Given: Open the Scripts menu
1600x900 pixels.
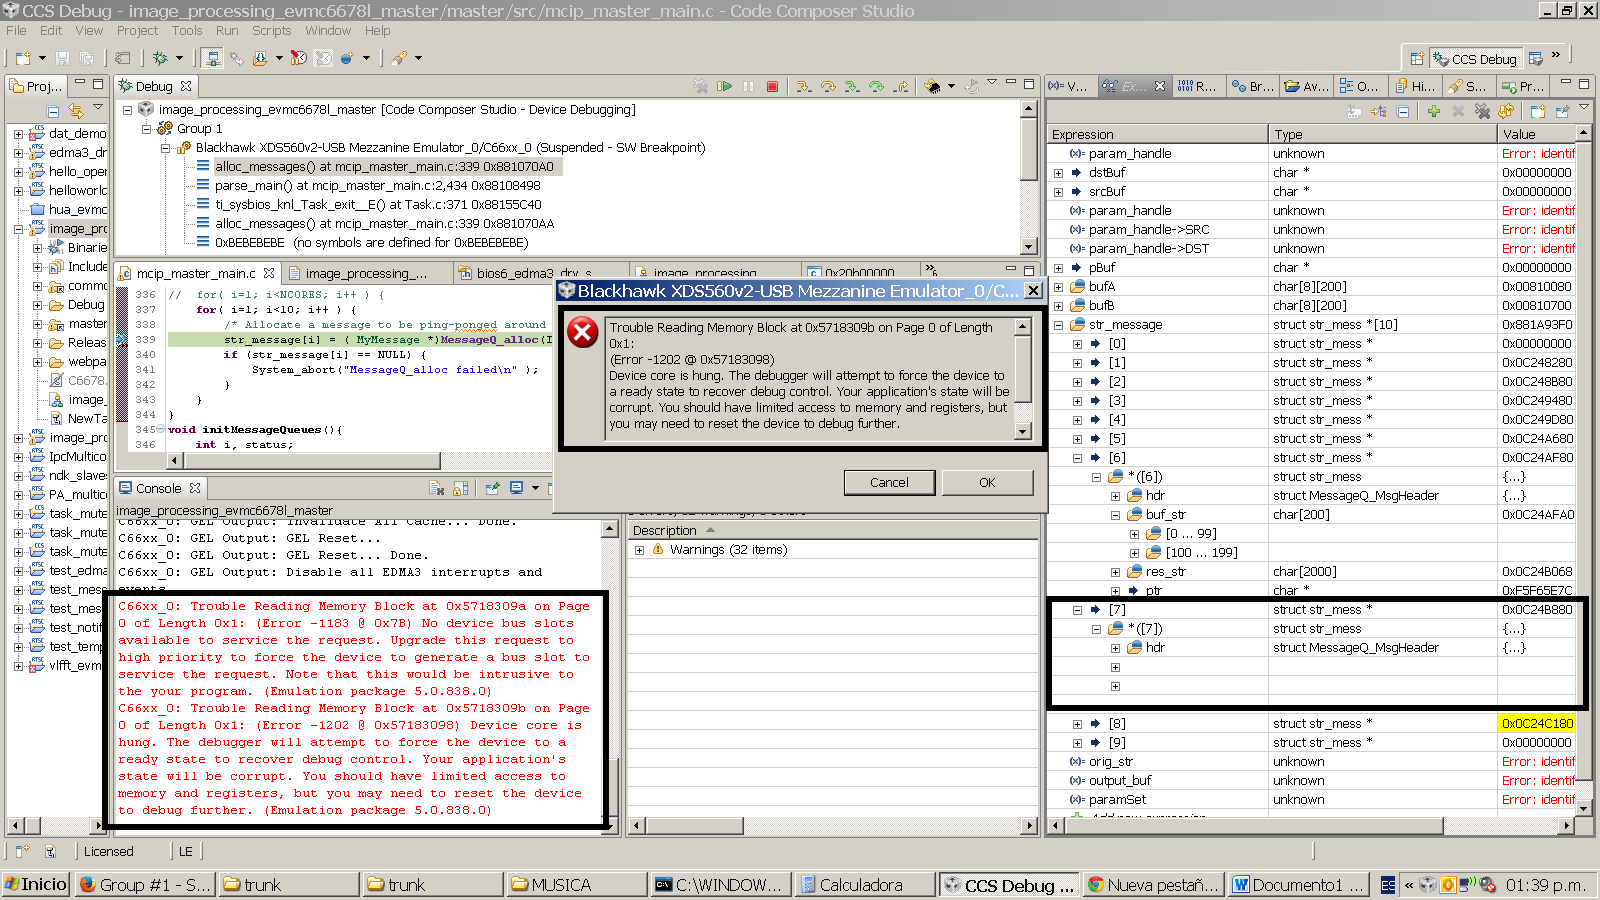Looking at the screenshot, I should coord(271,31).
